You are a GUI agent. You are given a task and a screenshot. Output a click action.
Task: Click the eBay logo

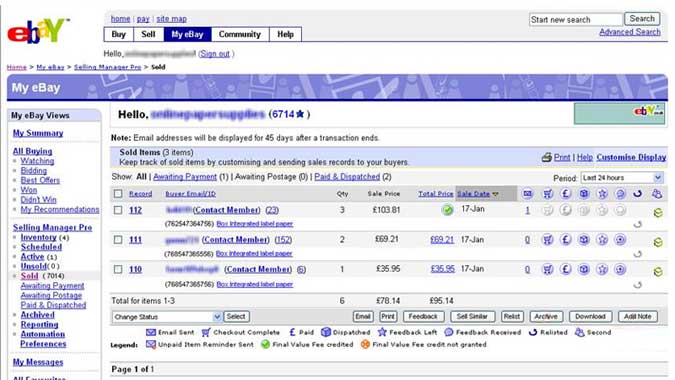click(x=38, y=31)
